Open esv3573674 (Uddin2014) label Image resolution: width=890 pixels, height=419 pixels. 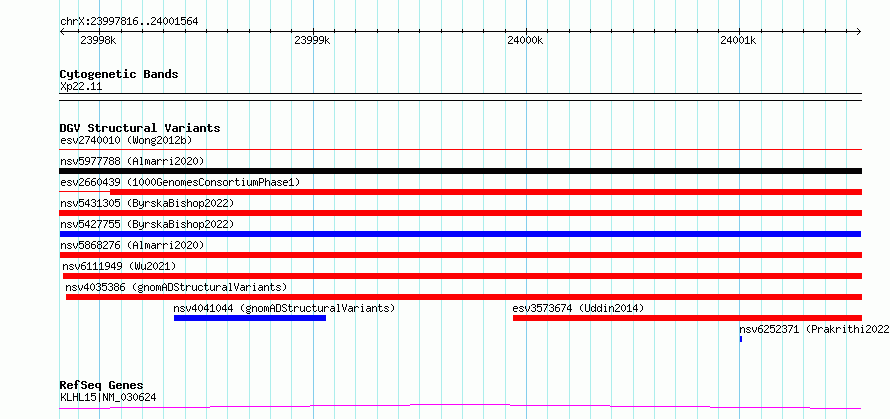pos(578,308)
